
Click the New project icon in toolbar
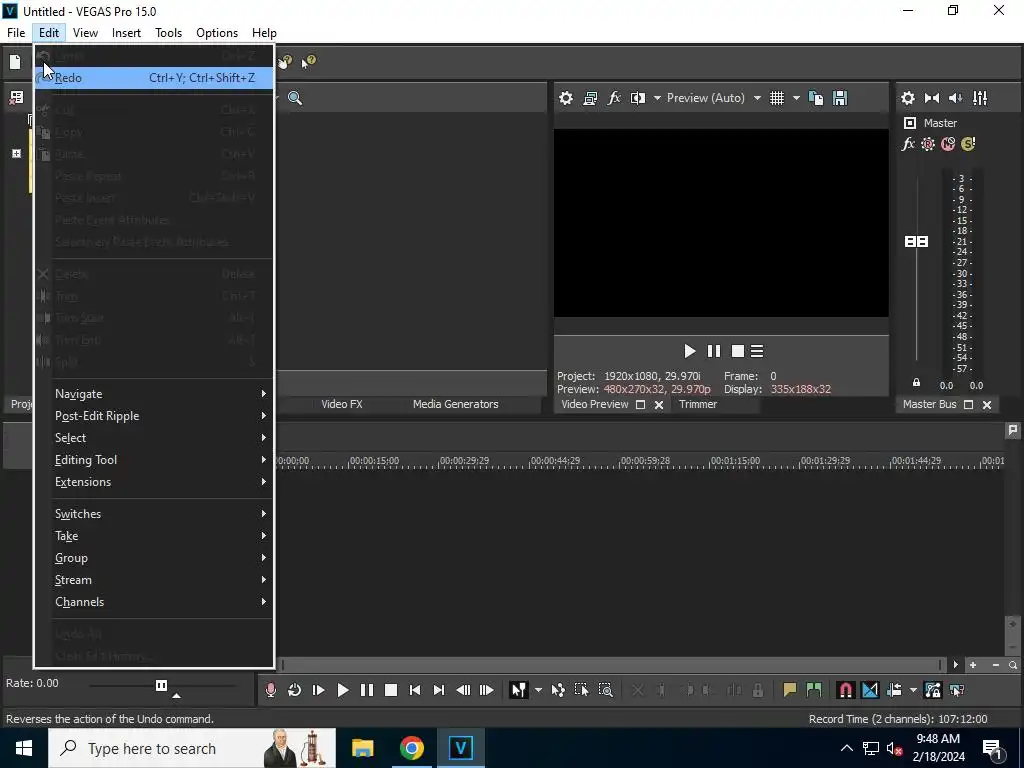15,61
